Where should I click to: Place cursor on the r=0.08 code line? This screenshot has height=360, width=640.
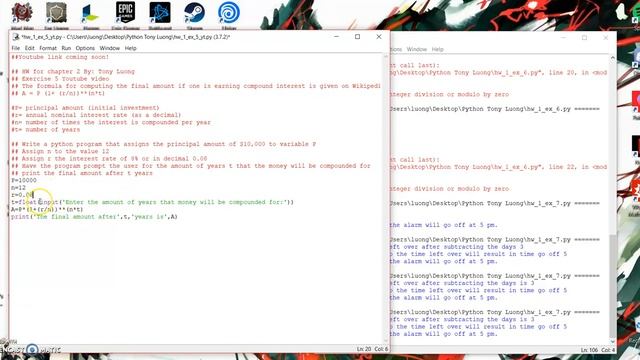tap(22, 195)
